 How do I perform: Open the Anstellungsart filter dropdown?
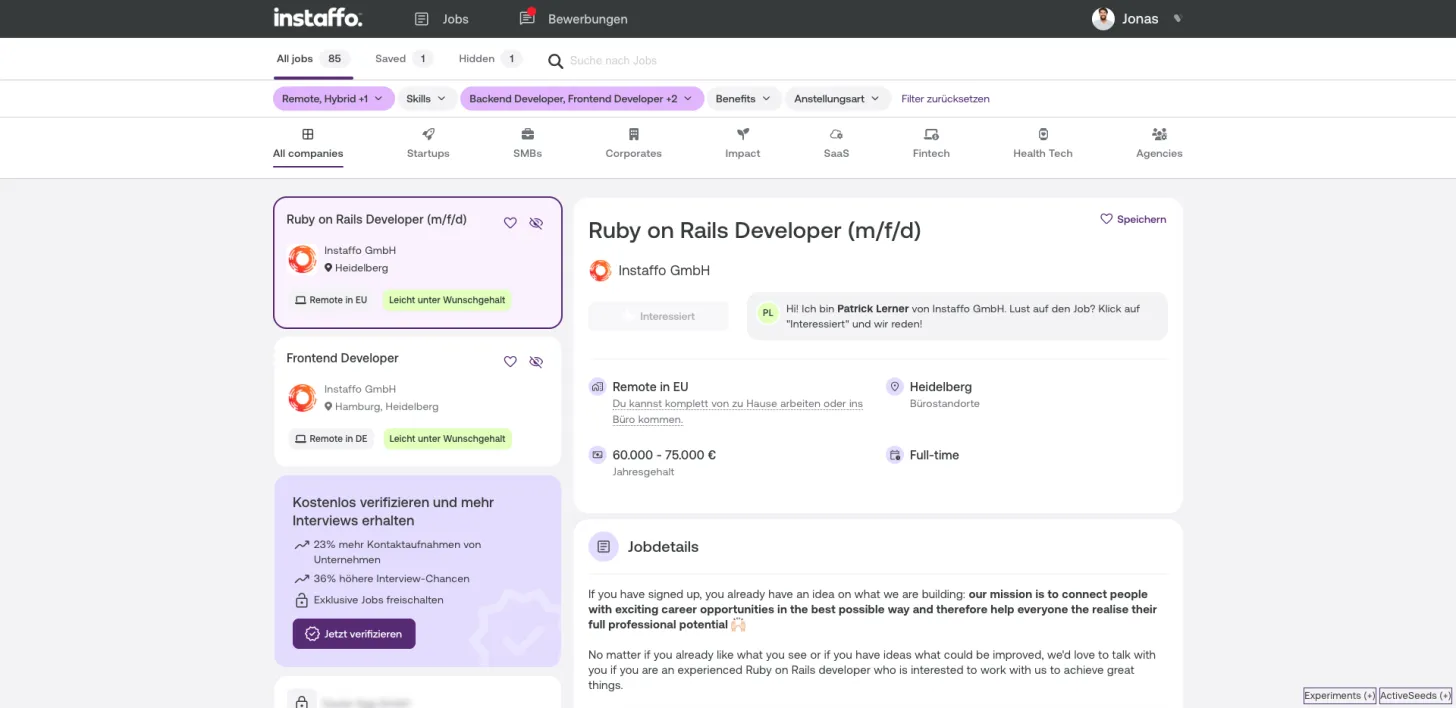coord(837,99)
